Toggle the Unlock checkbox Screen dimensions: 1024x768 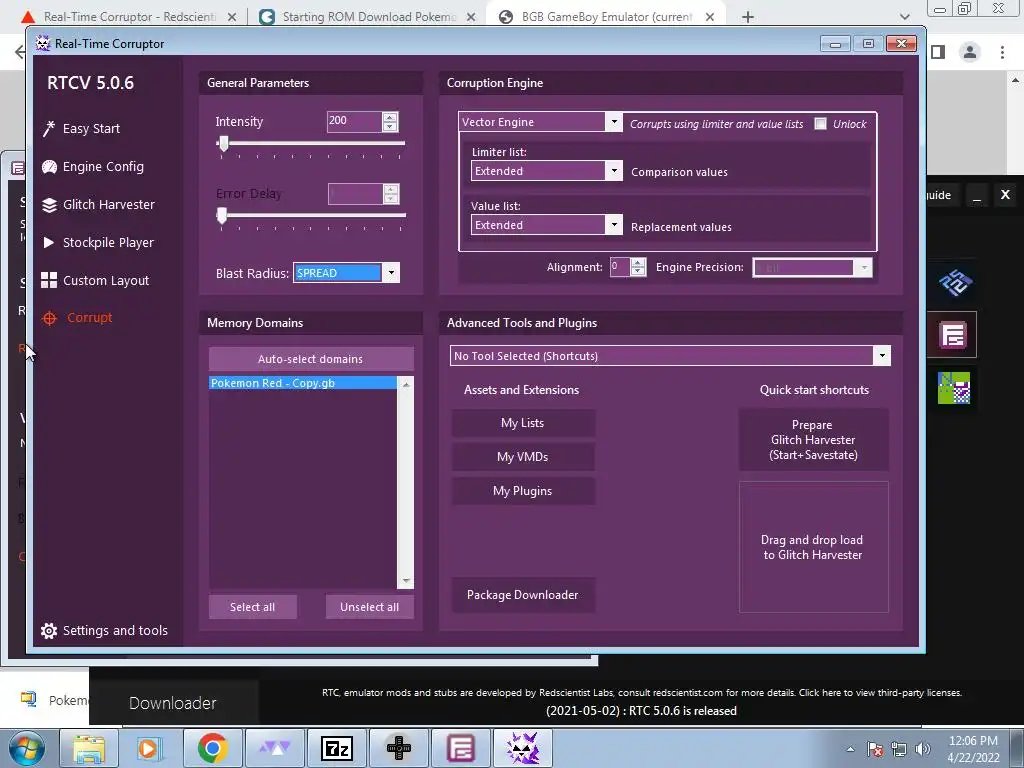(820, 123)
